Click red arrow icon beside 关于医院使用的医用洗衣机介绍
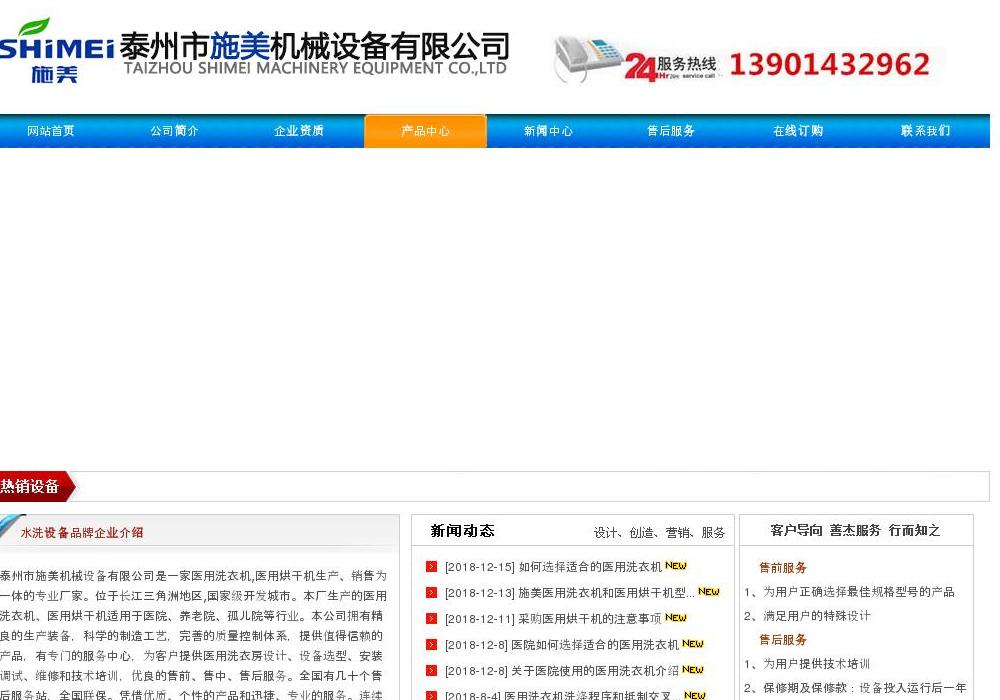 432,671
